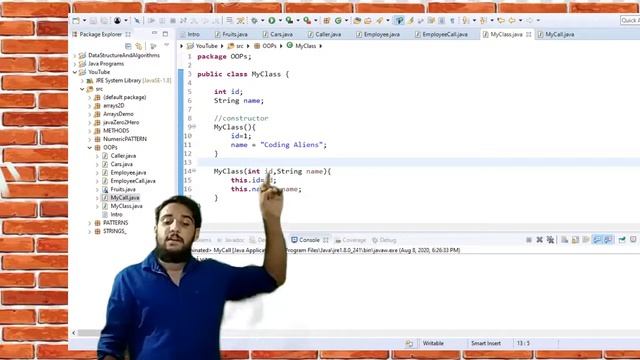The image size is (640, 360).
Task: Click the Save All toolbar icon
Action: click(104, 20)
